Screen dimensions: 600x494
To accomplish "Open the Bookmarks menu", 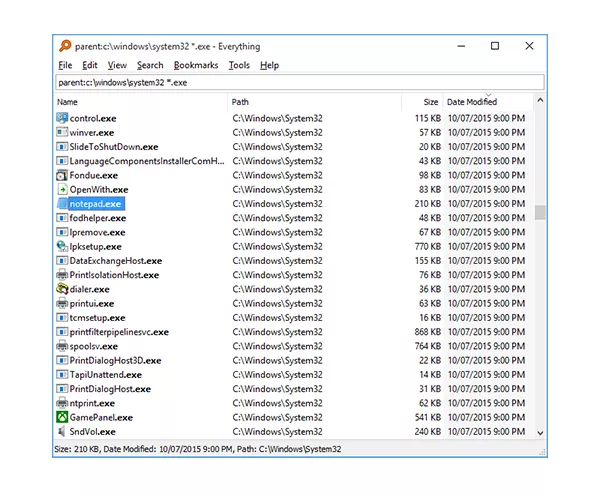I will point(196,65).
